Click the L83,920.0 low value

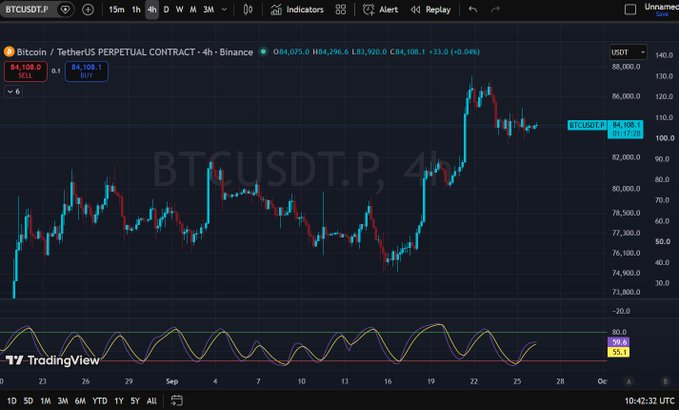point(369,52)
